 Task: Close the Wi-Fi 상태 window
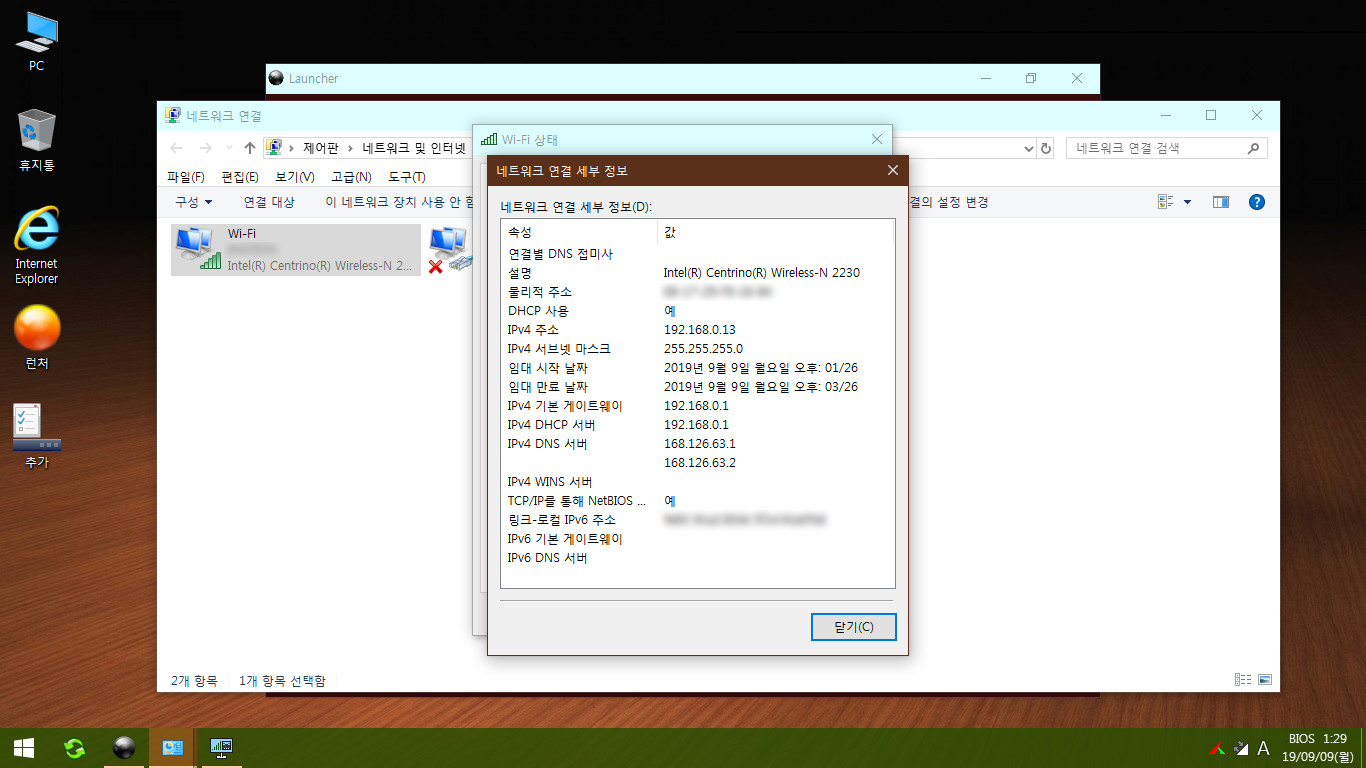pyautogui.click(x=877, y=139)
